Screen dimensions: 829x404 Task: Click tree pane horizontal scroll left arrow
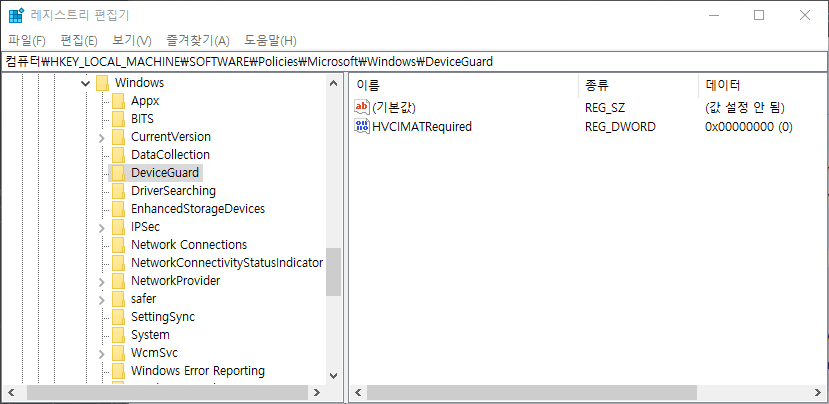[10, 392]
